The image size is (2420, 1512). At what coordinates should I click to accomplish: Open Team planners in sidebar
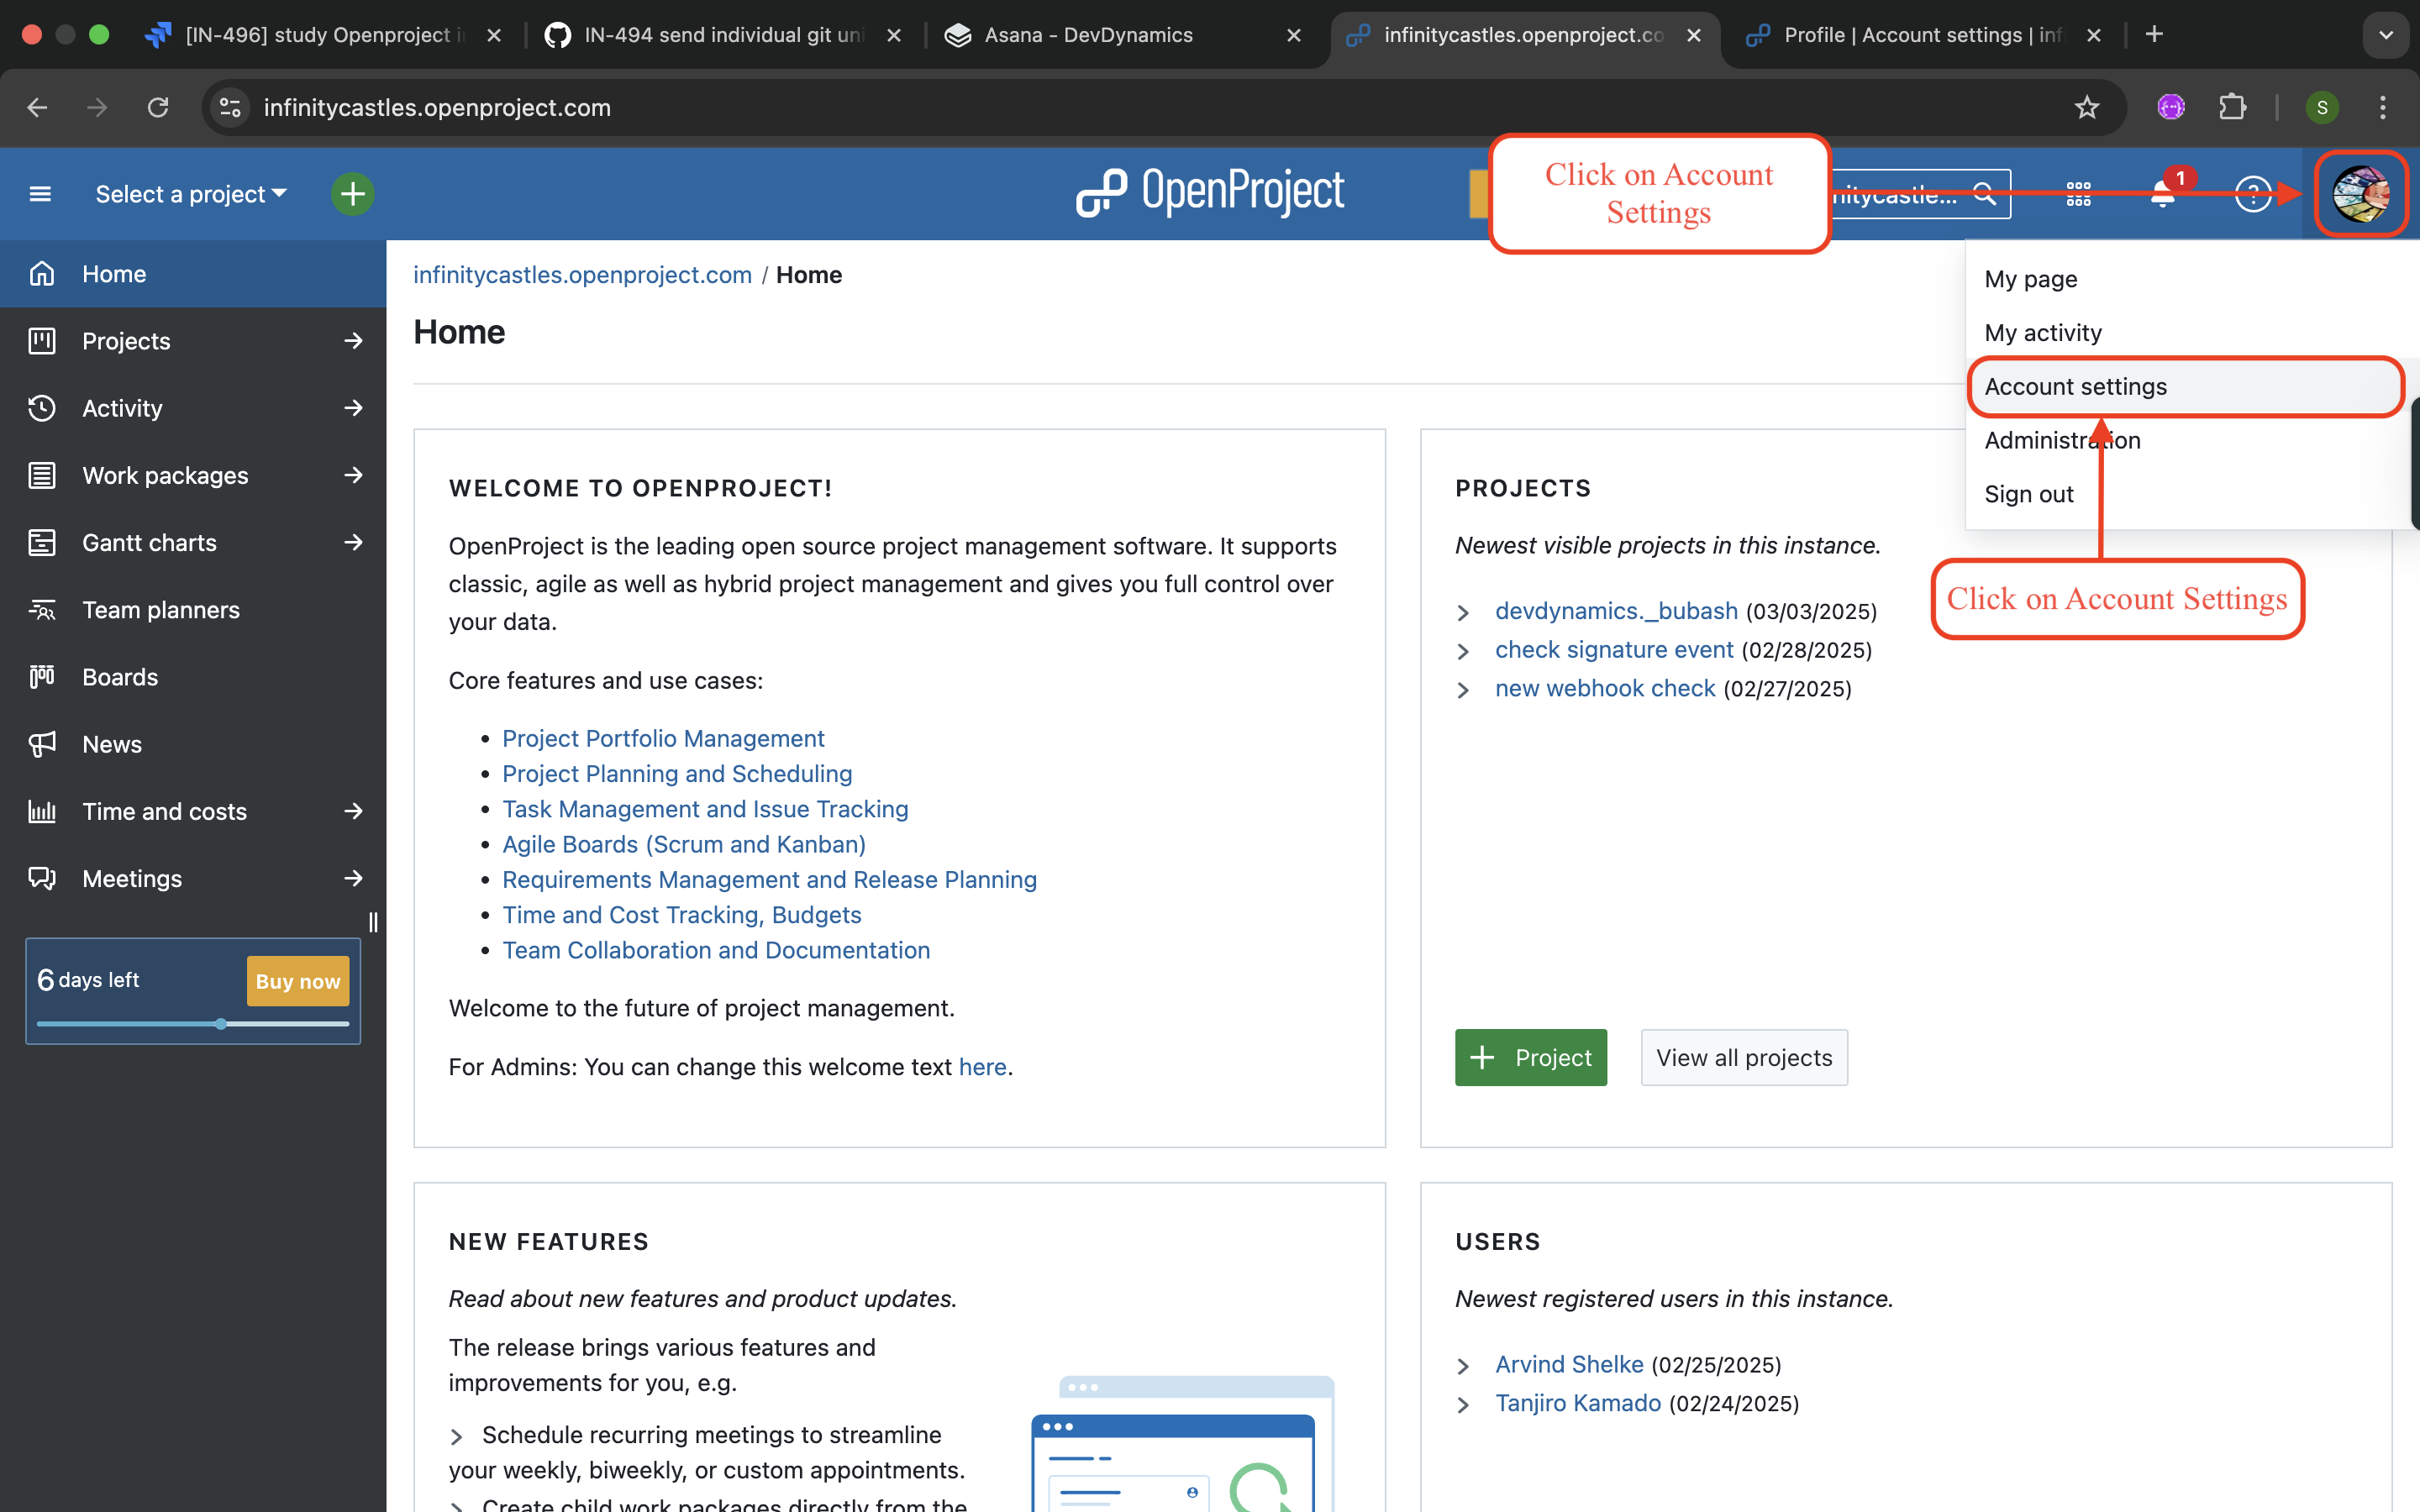pyautogui.click(x=160, y=610)
